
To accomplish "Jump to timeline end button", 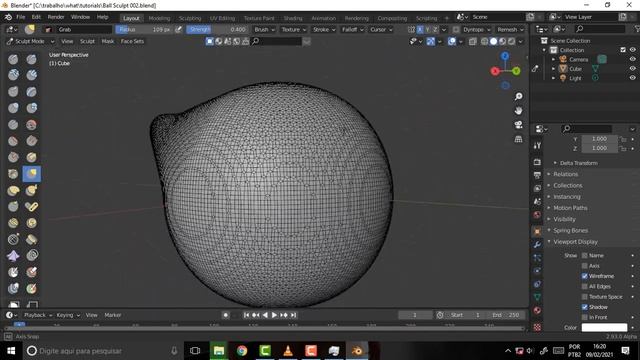I will click(x=293, y=315).
